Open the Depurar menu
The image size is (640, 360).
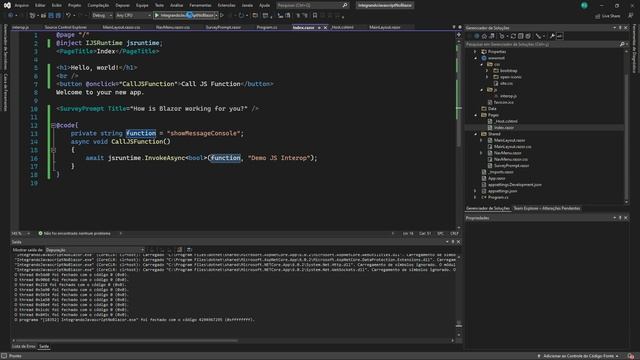(x=122, y=5)
